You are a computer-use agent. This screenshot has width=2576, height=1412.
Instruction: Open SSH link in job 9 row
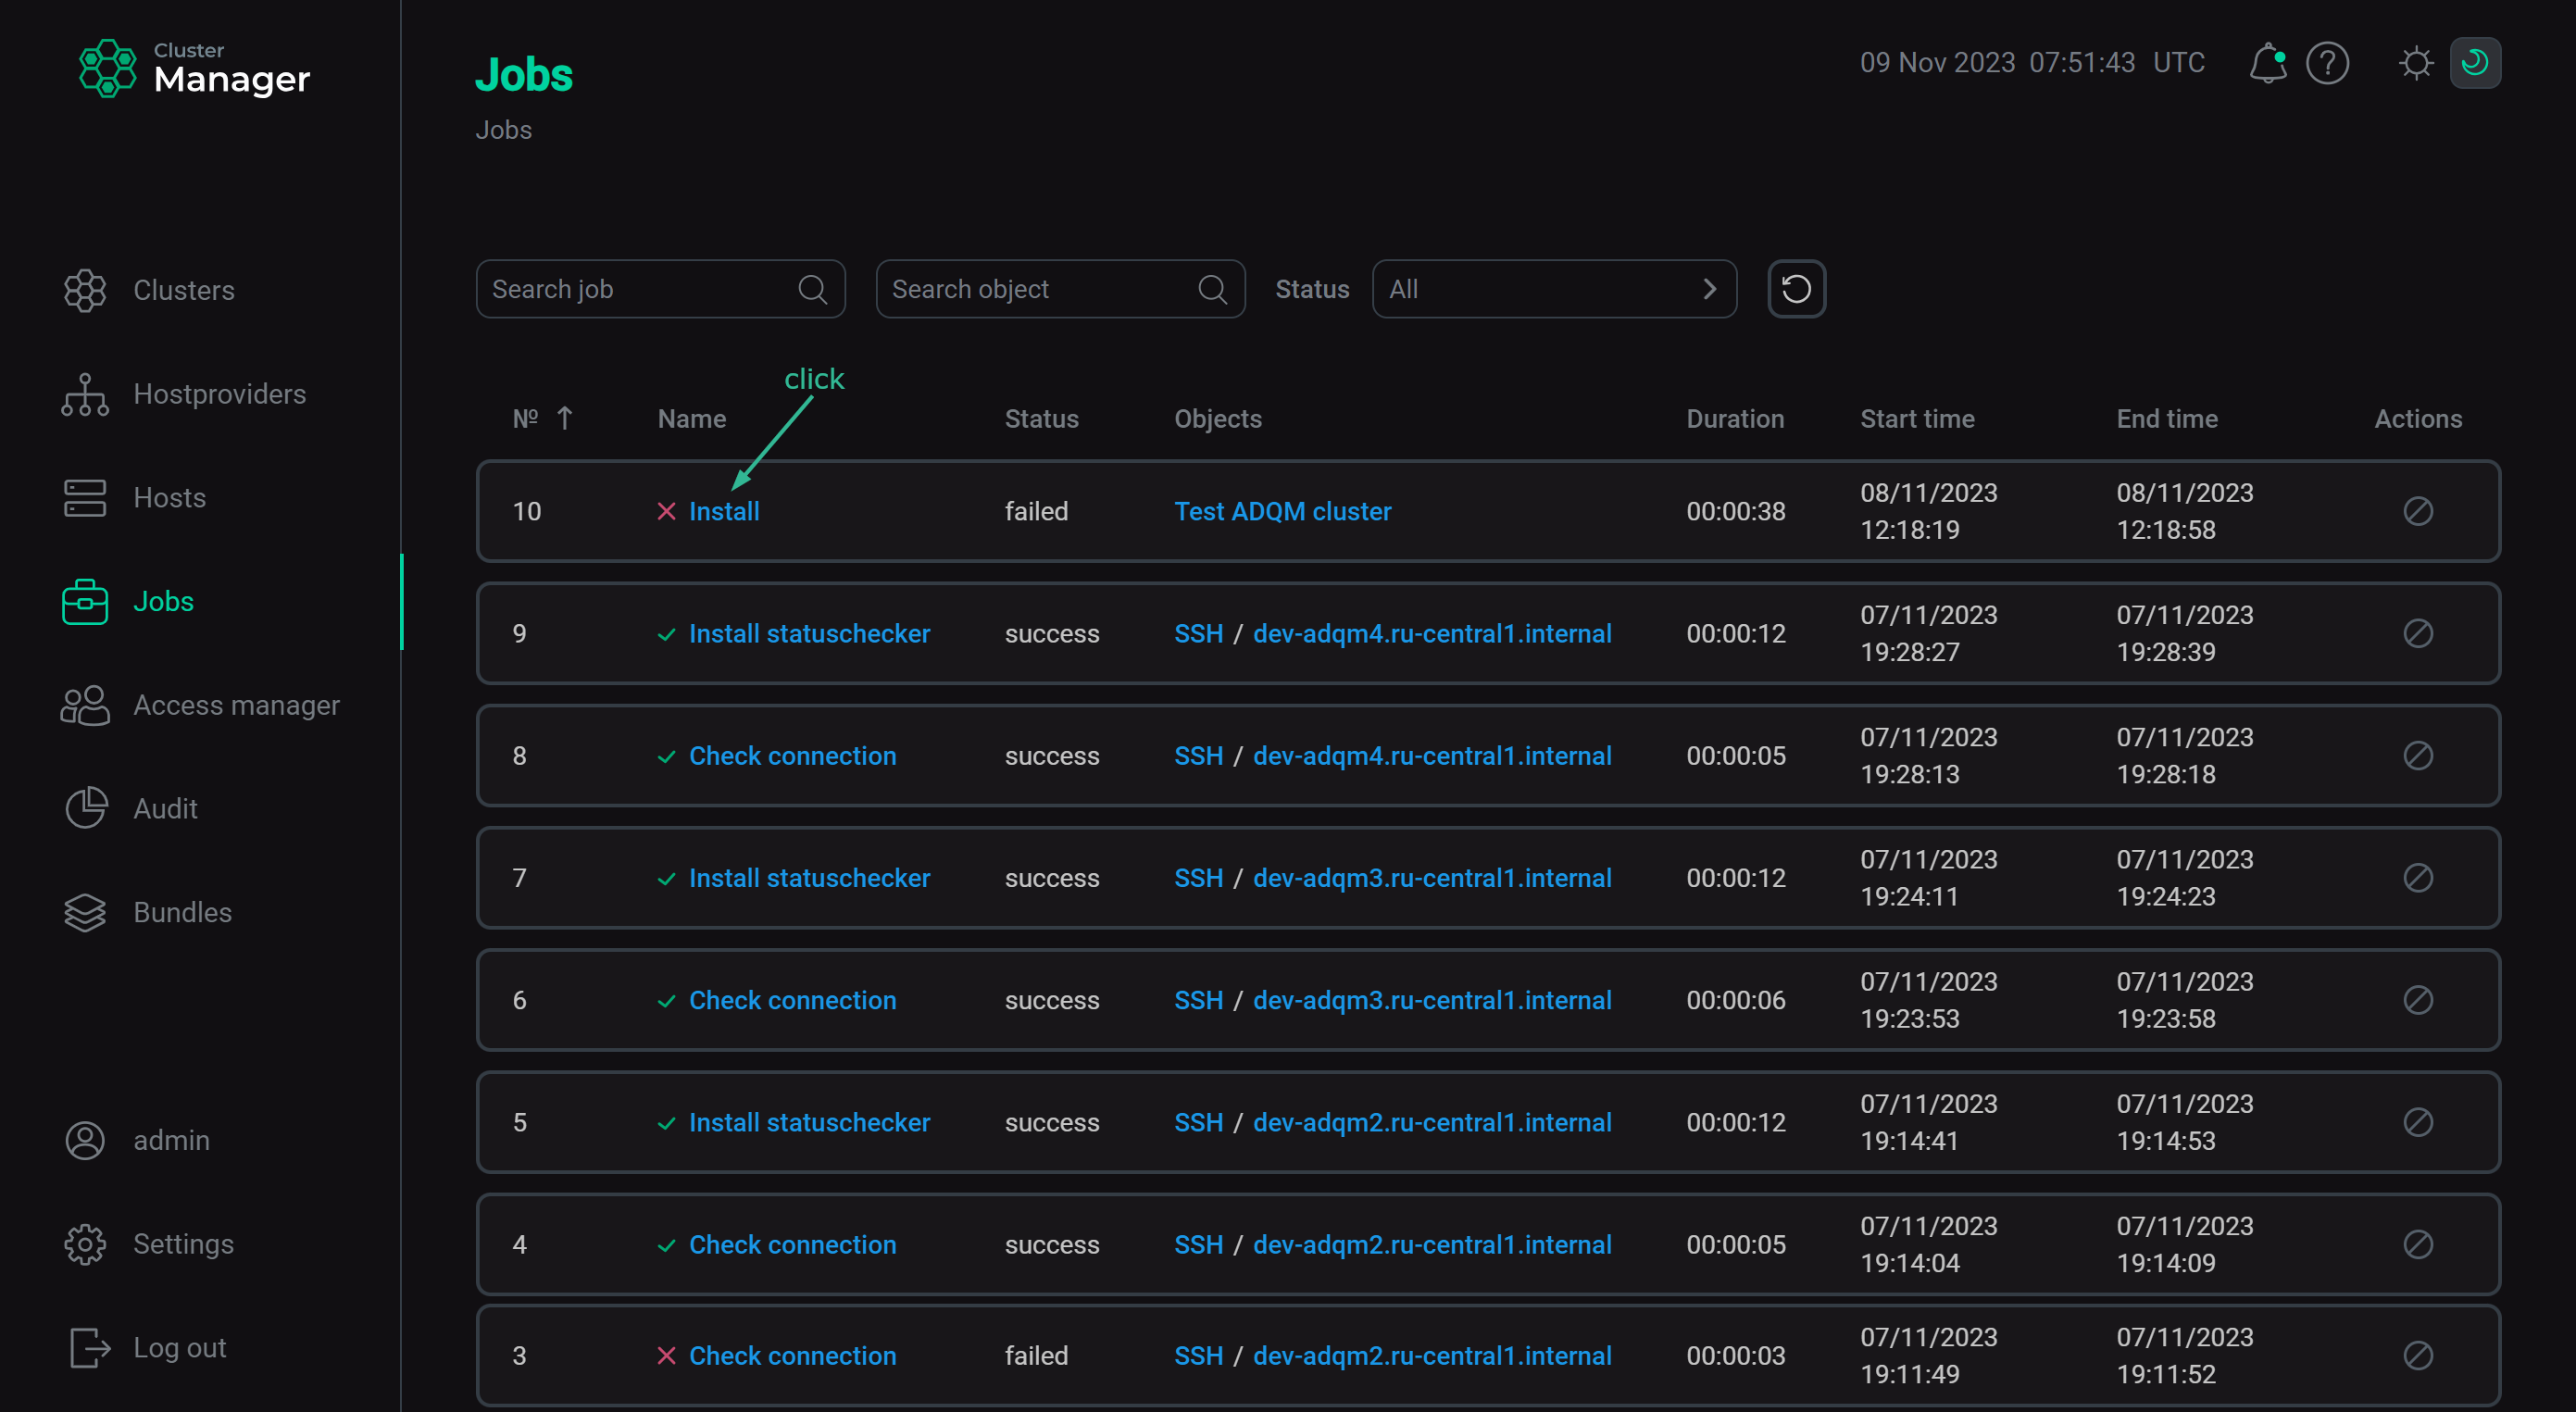pos(1198,633)
